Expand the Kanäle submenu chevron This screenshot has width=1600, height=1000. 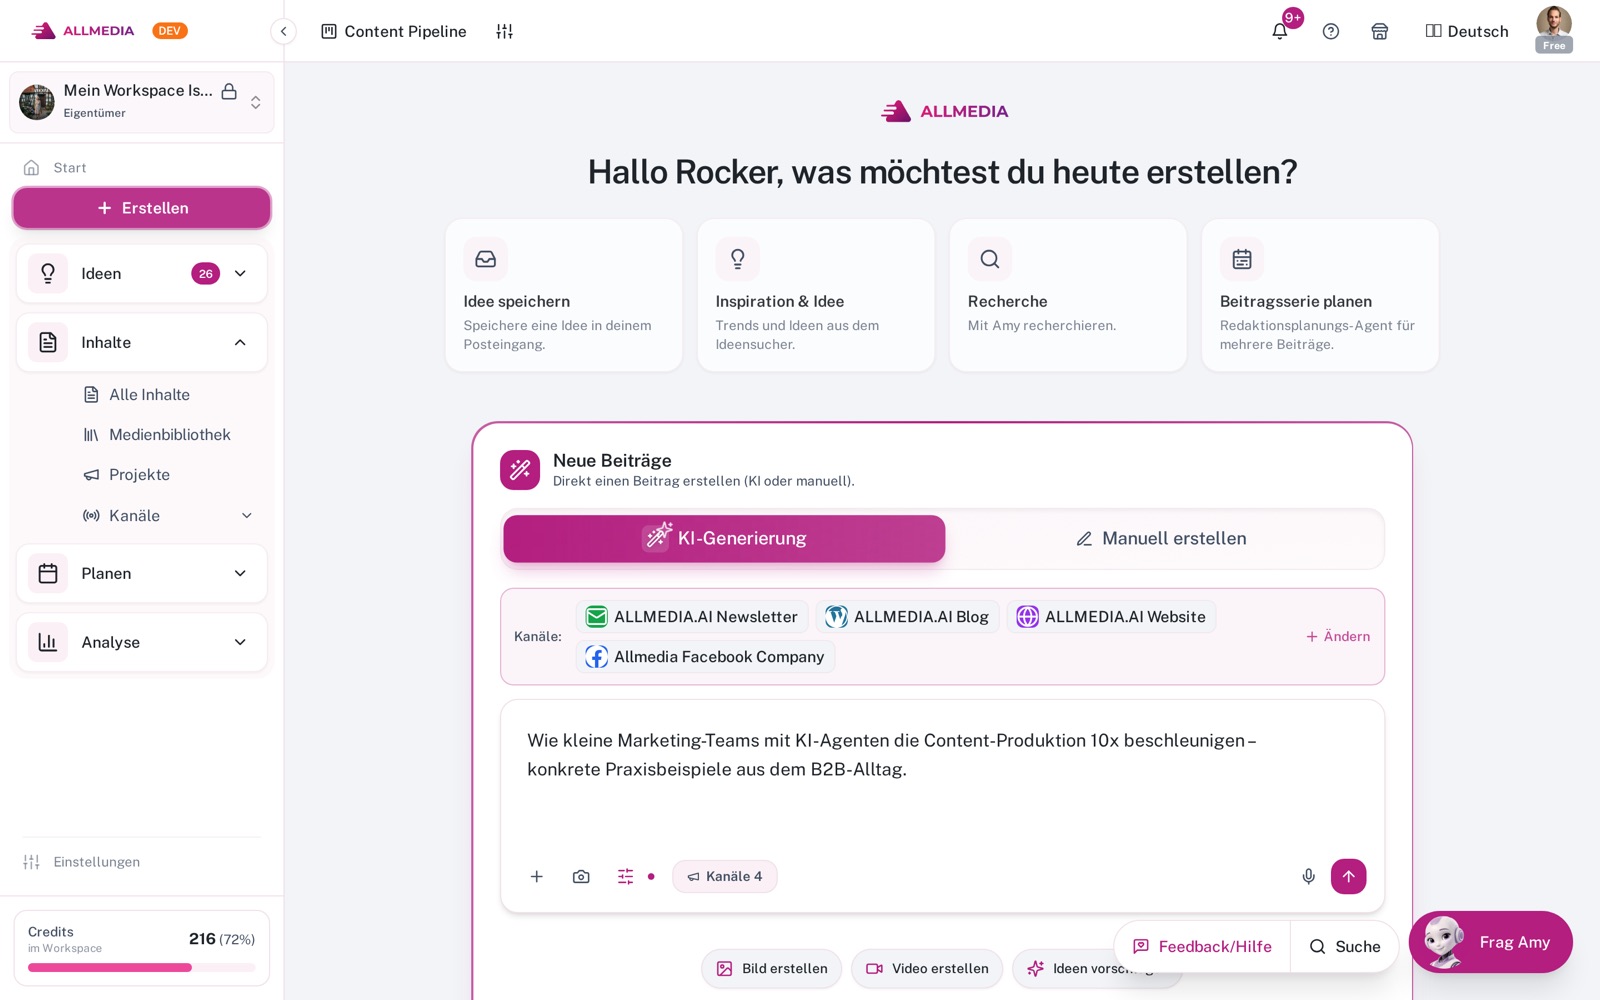(x=247, y=515)
